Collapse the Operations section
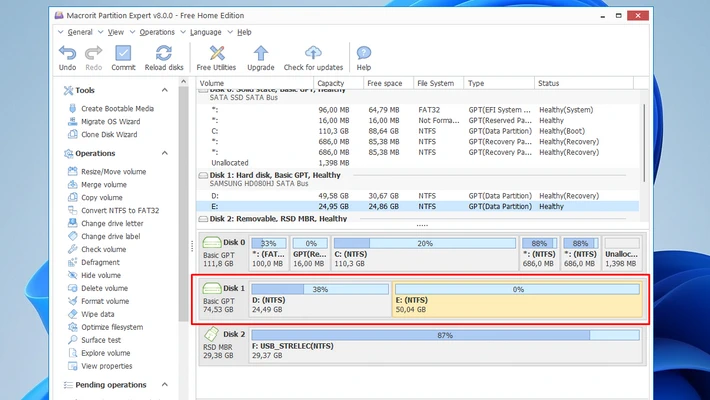The image size is (710, 400). point(165,153)
